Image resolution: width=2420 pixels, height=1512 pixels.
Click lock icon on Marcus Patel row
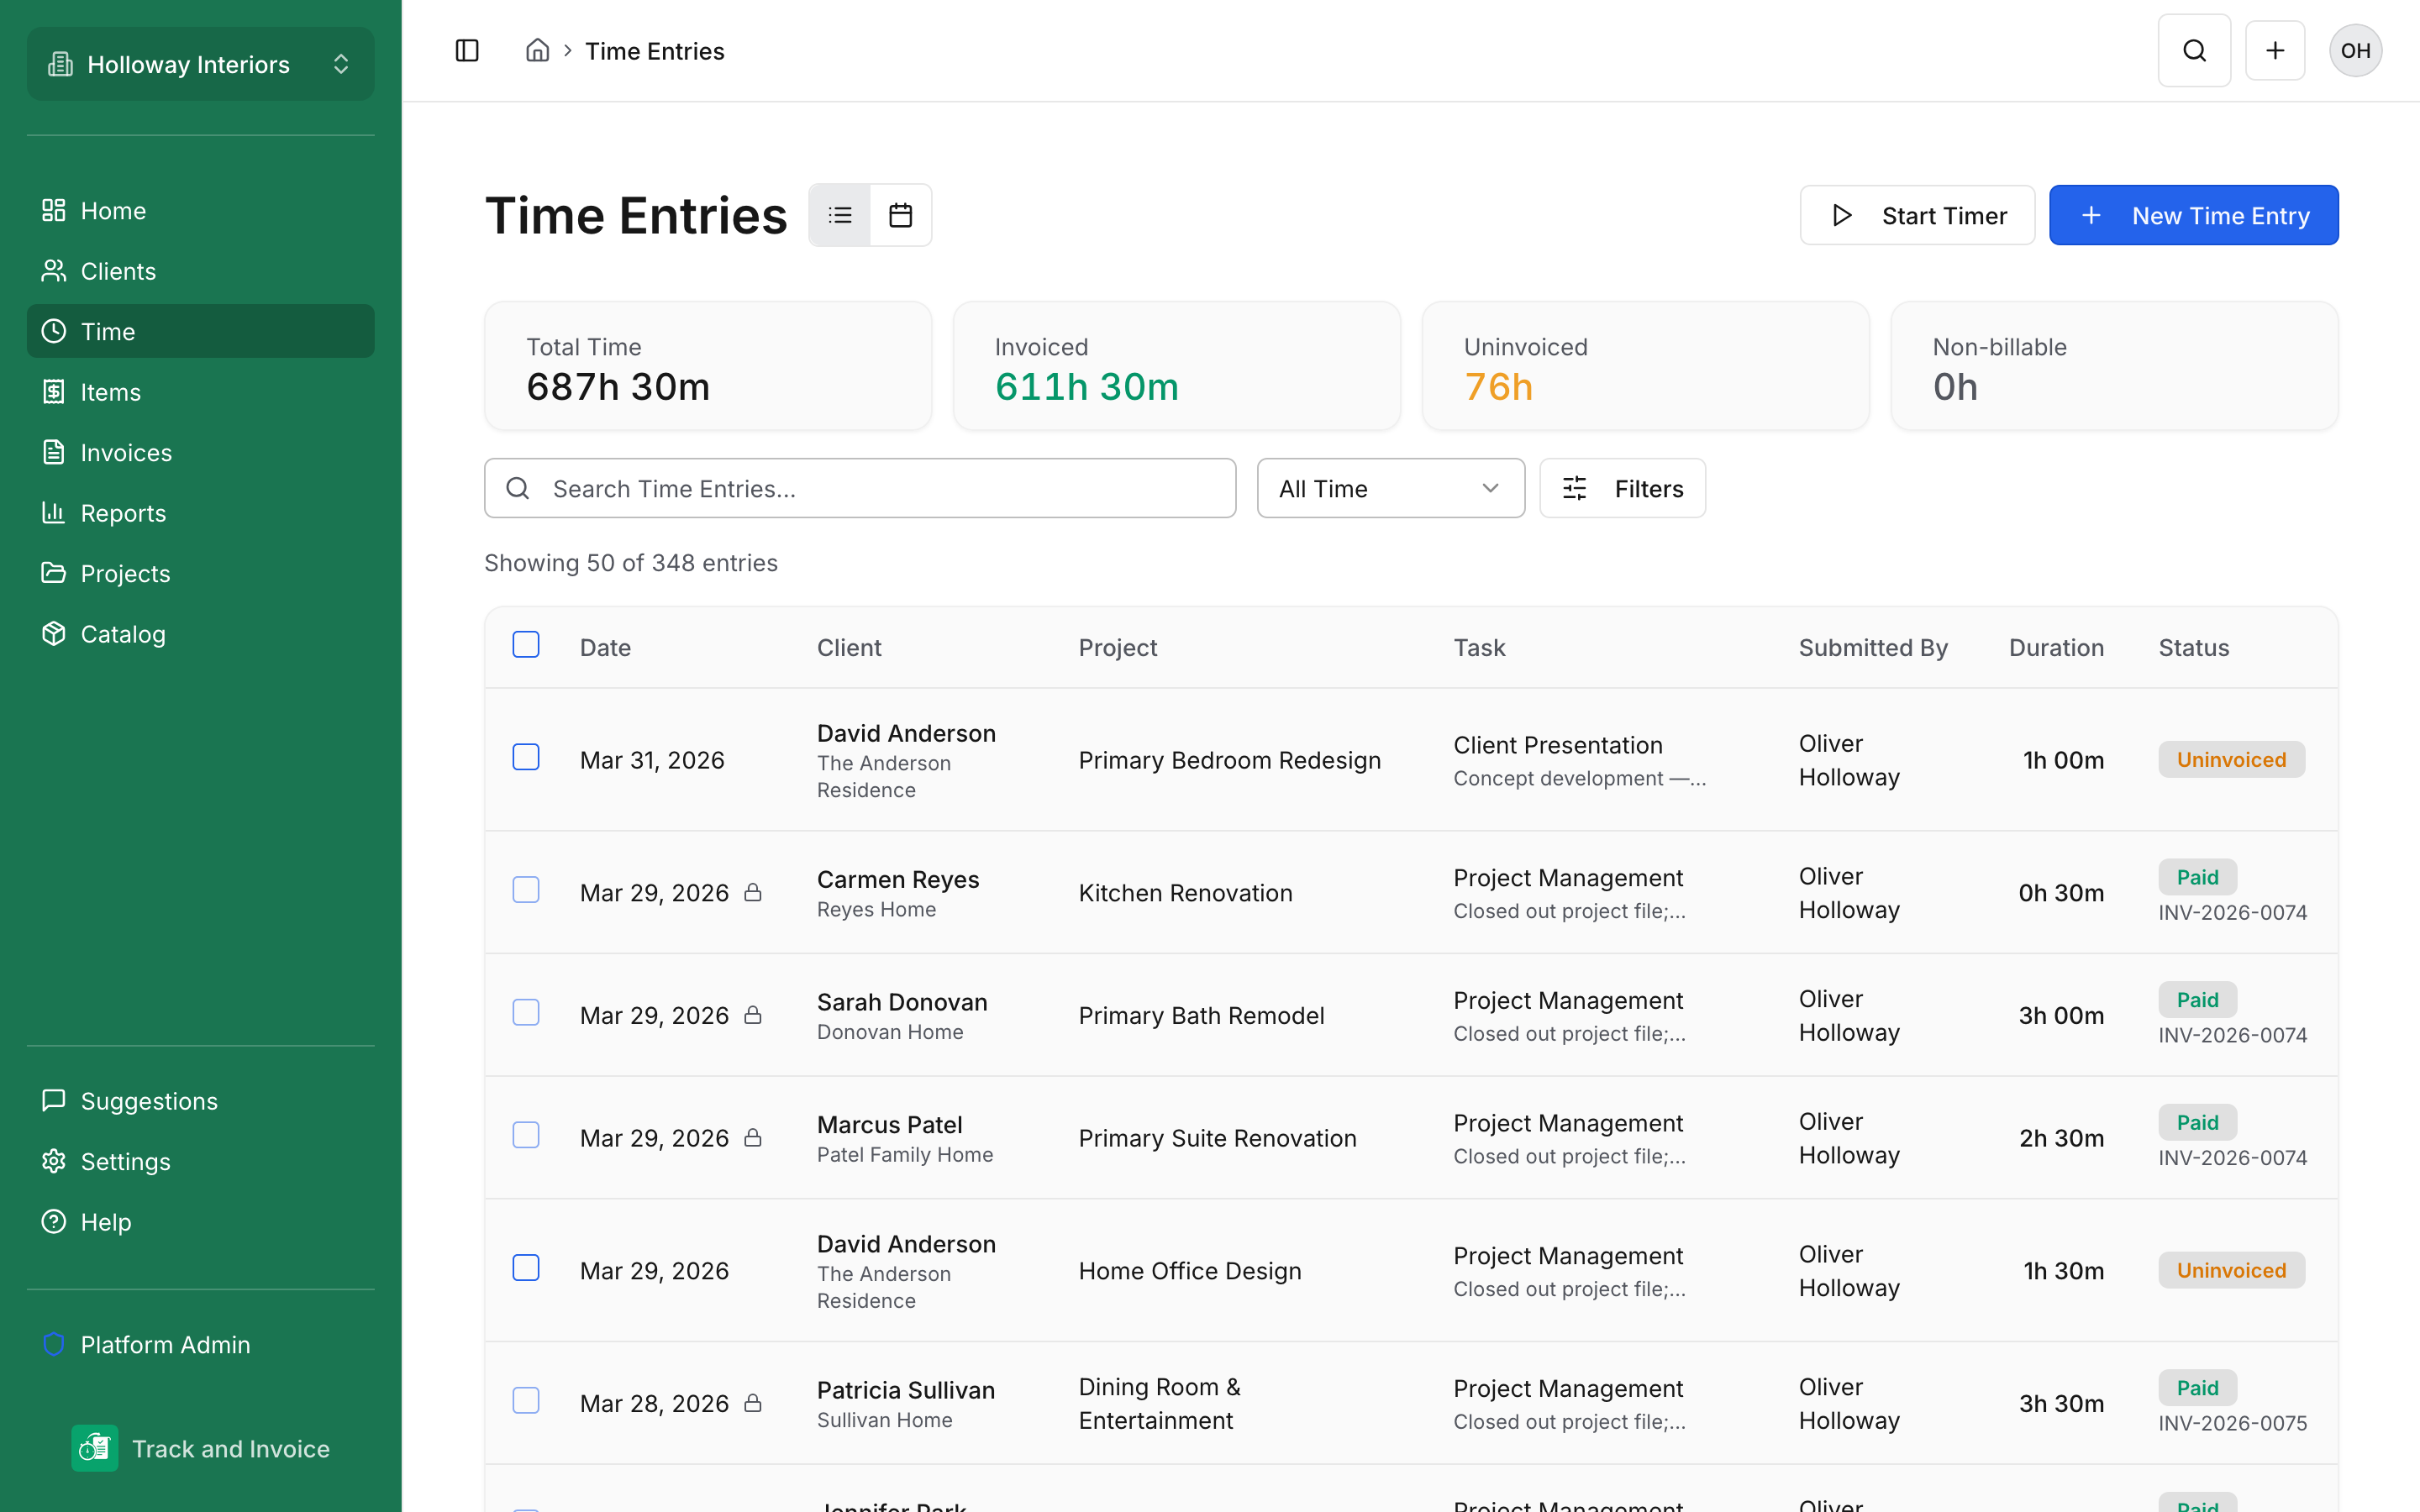click(753, 1138)
